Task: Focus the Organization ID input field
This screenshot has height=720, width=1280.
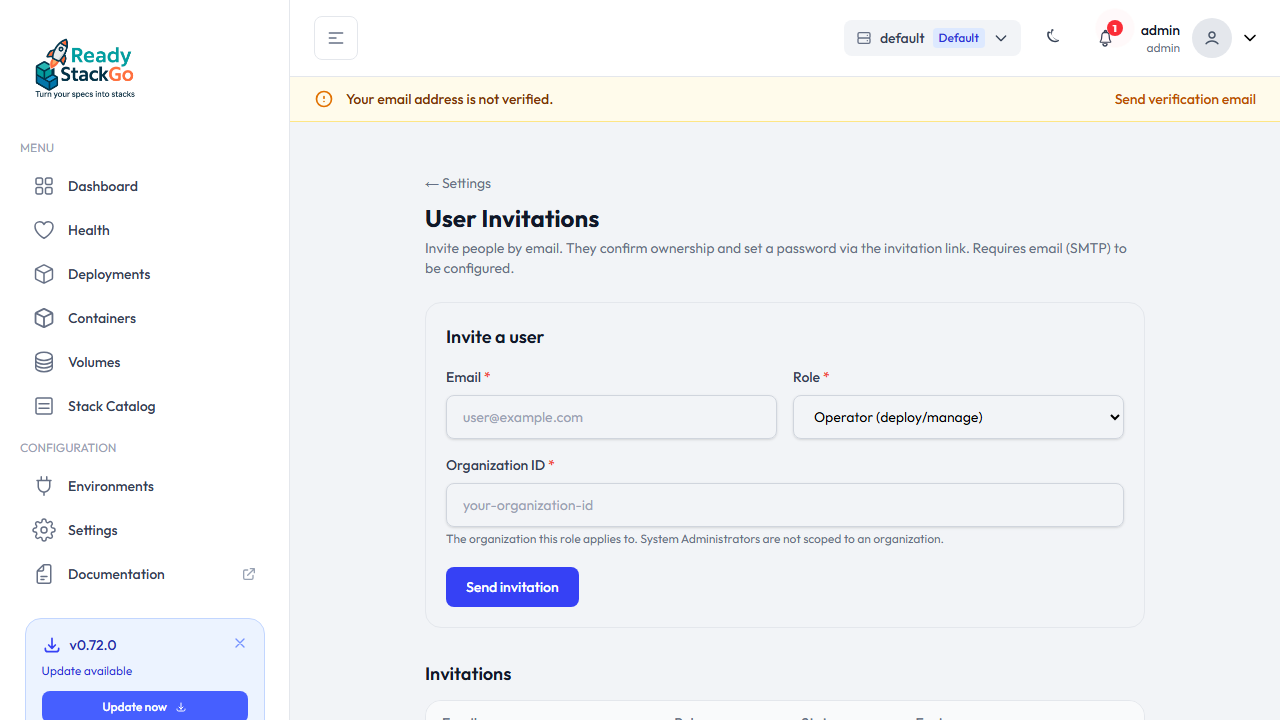Action: tap(785, 505)
